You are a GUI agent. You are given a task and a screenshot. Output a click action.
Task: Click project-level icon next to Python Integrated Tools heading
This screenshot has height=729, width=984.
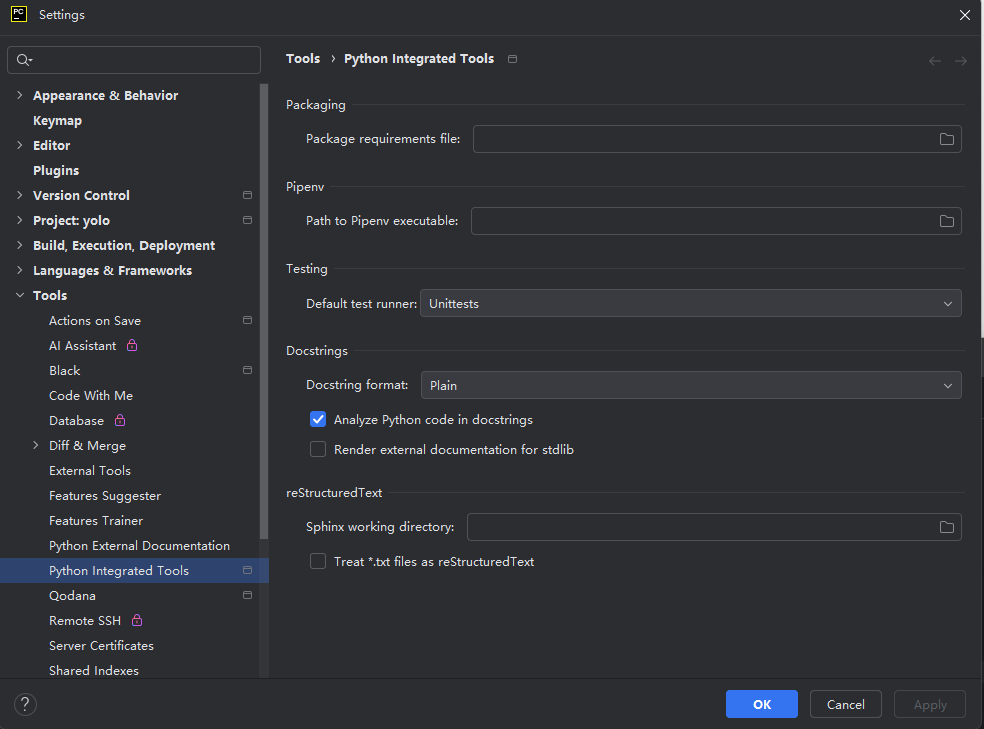point(512,59)
